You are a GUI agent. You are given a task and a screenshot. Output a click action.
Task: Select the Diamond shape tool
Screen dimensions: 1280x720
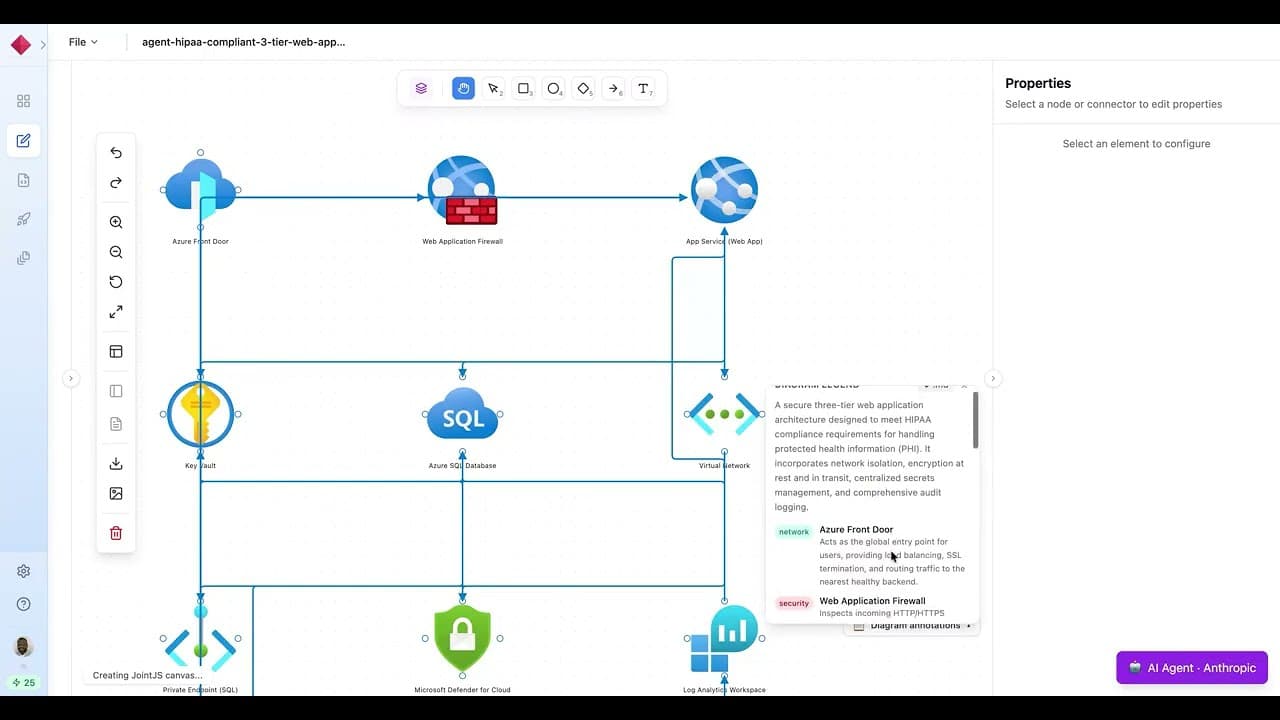[x=584, y=88]
